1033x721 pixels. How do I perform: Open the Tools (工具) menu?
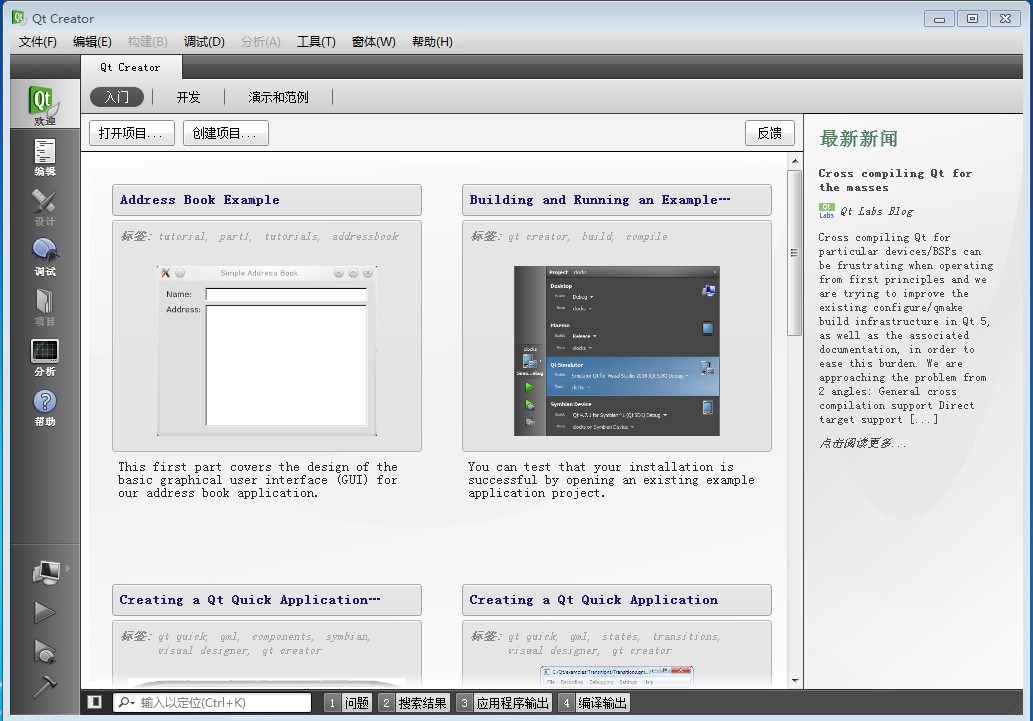(x=316, y=42)
